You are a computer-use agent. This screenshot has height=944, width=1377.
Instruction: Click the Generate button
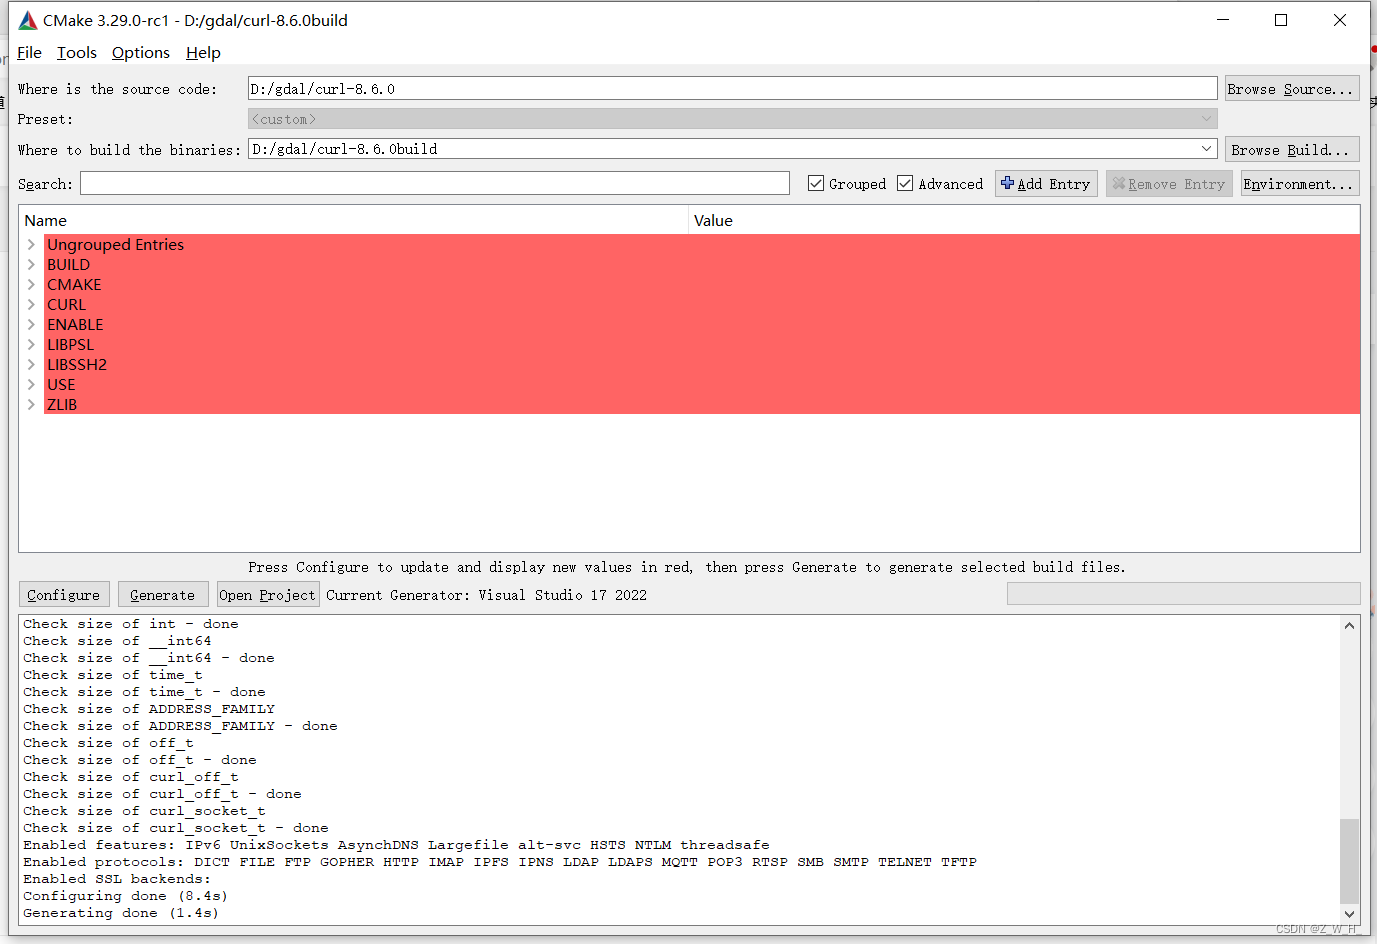163,594
